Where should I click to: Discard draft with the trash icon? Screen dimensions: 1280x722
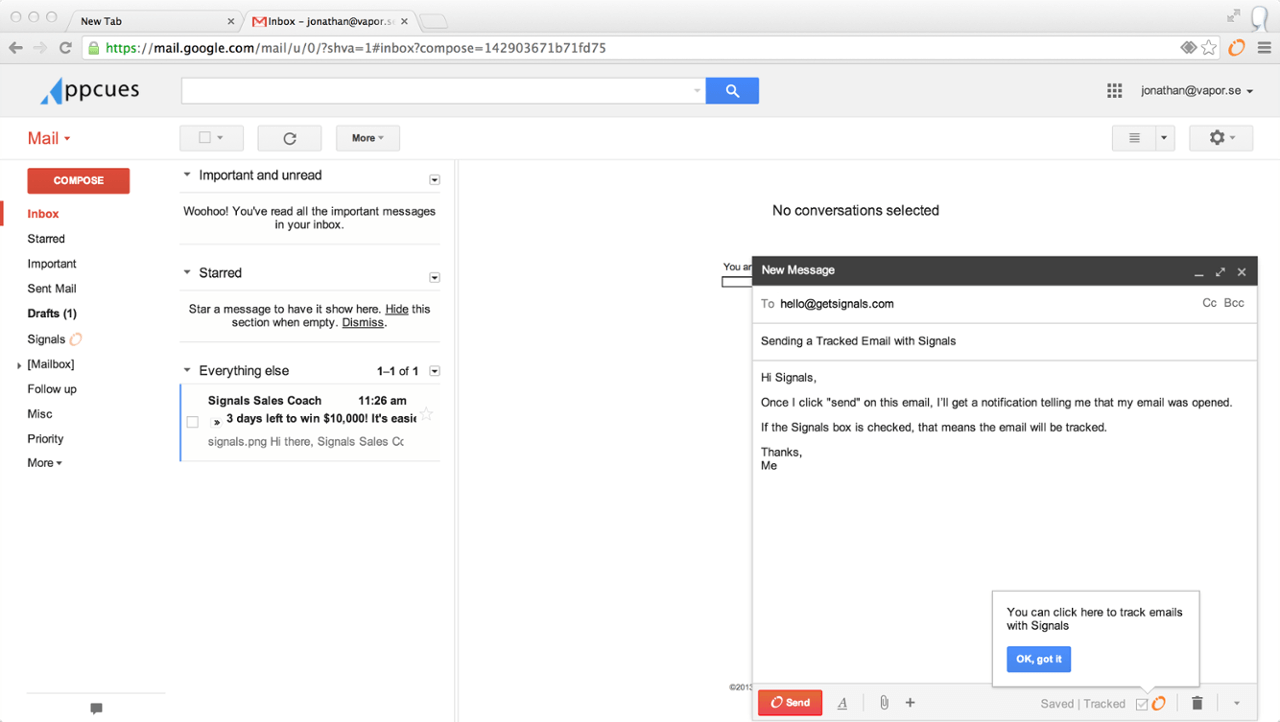point(1197,703)
